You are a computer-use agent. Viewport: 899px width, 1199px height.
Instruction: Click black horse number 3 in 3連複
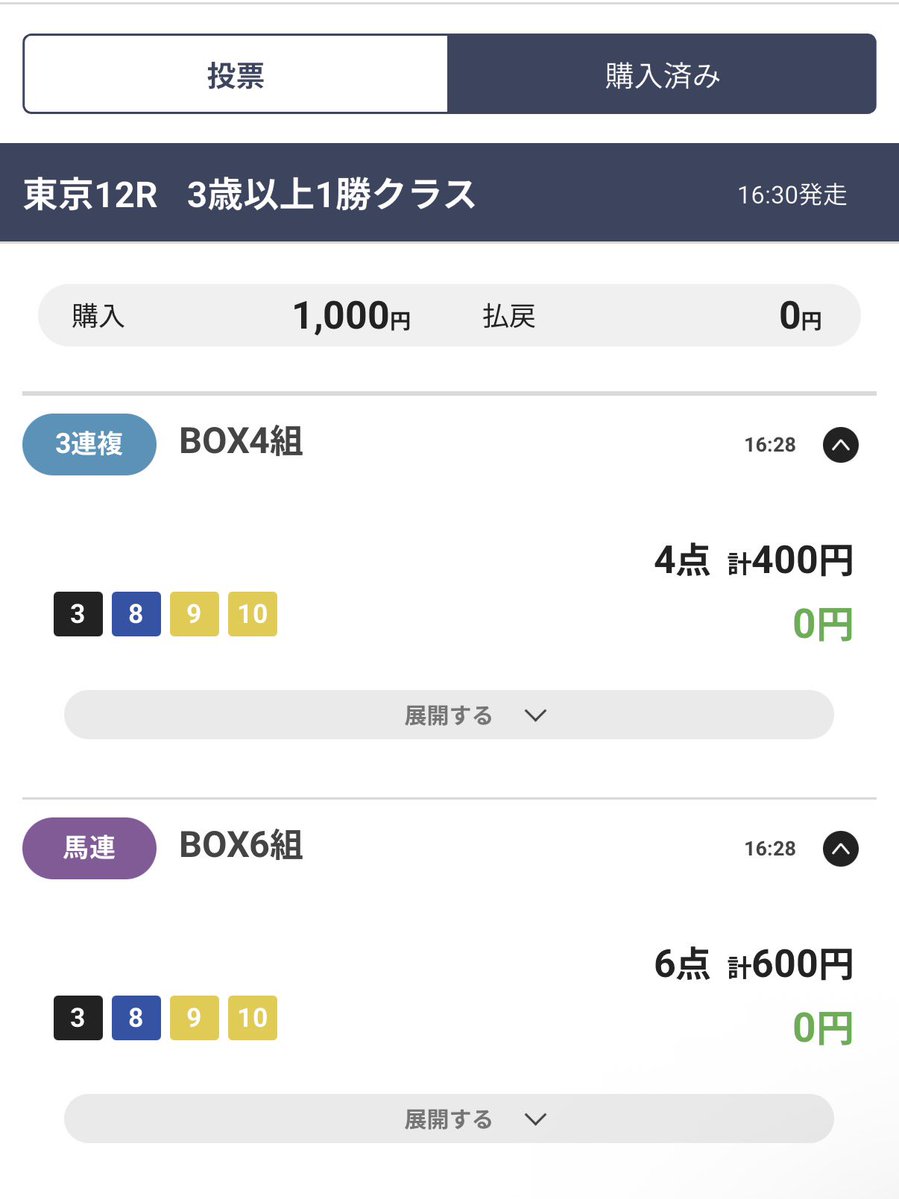click(78, 614)
